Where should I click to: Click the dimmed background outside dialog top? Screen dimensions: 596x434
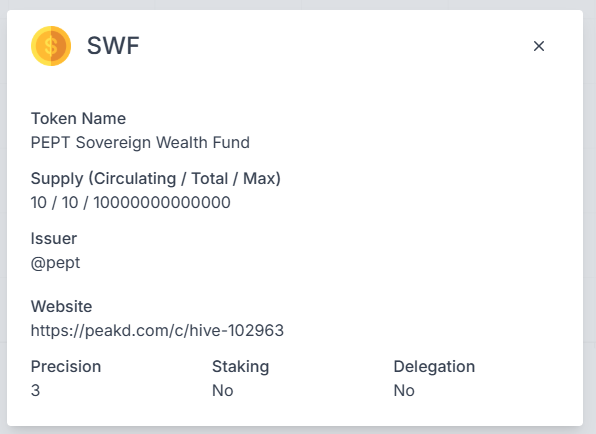point(298,5)
